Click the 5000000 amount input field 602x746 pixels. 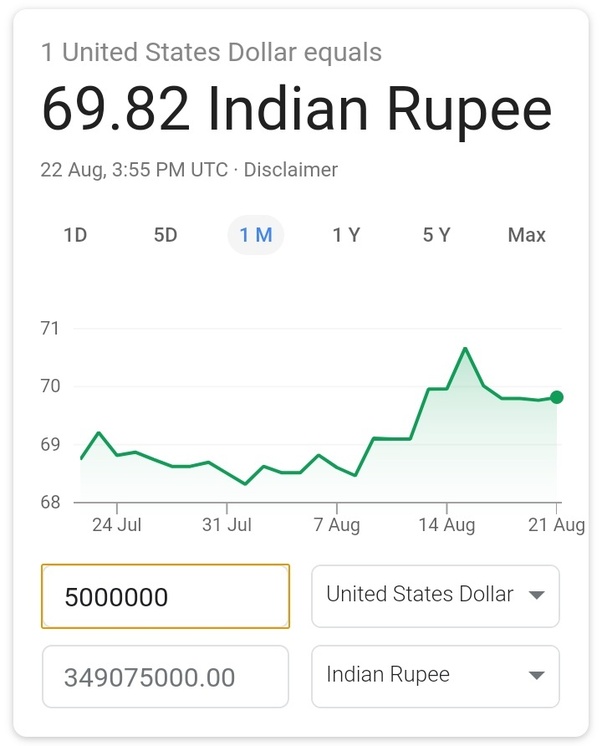165,597
